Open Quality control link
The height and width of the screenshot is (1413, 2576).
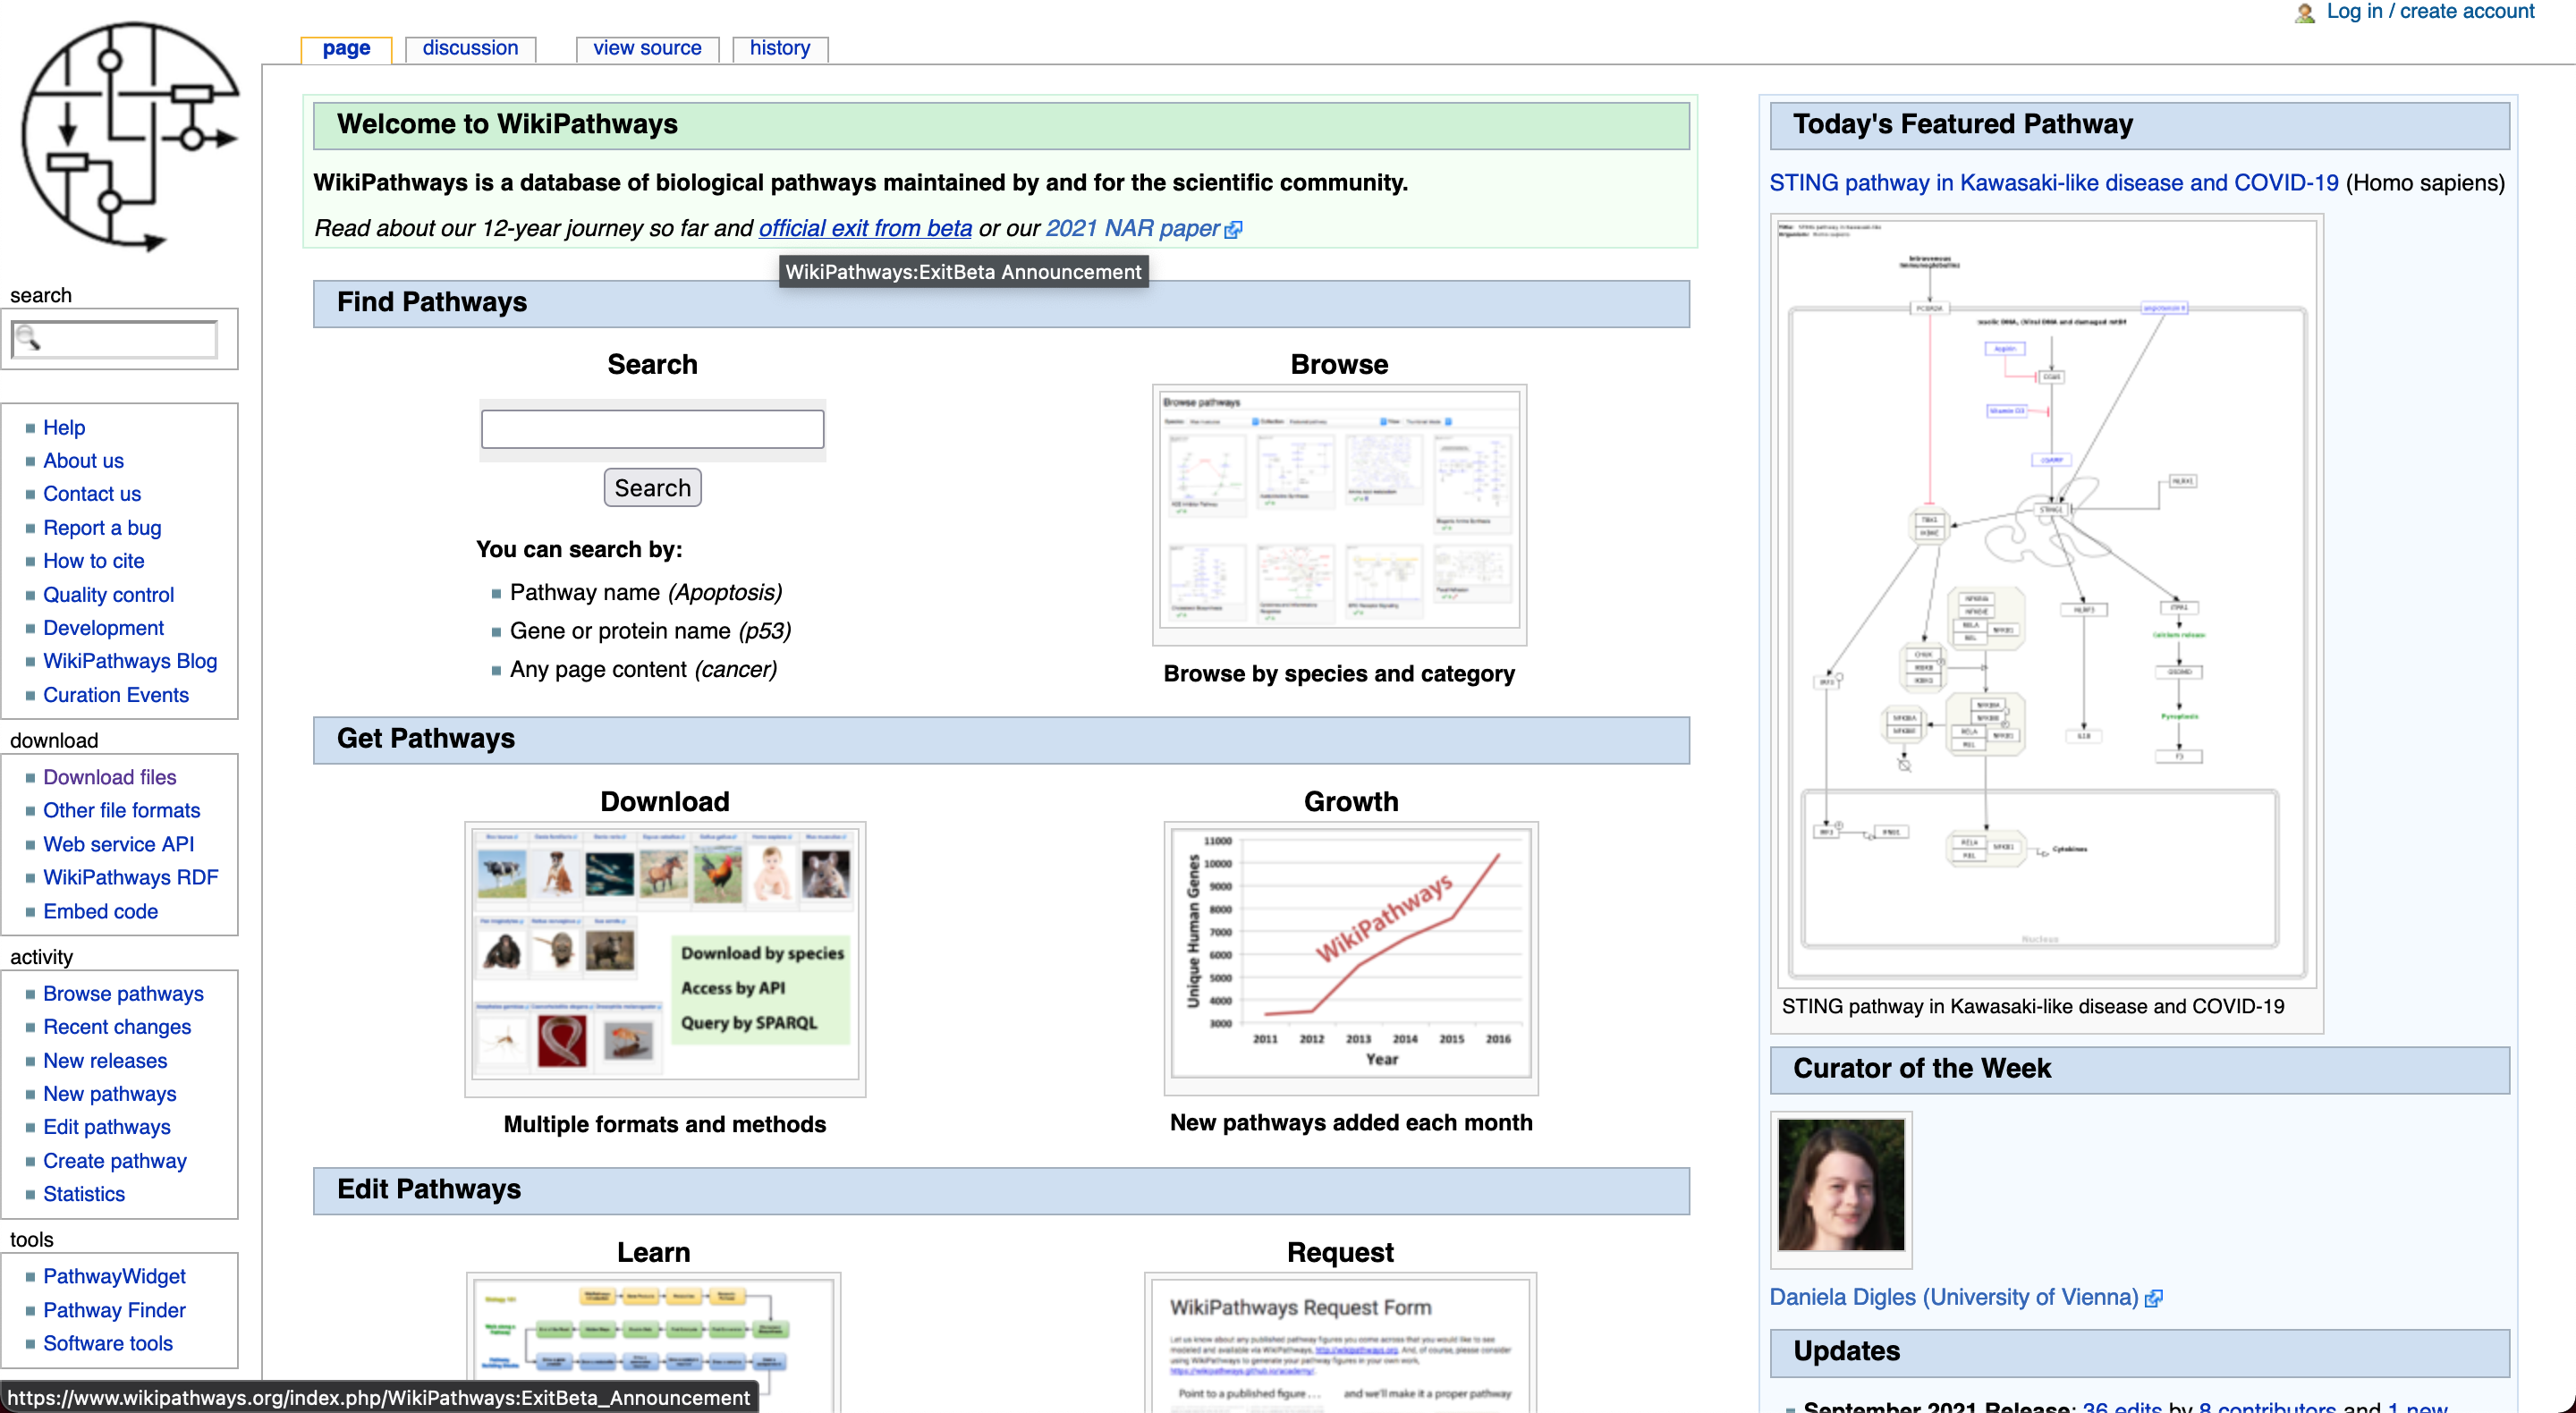[108, 595]
